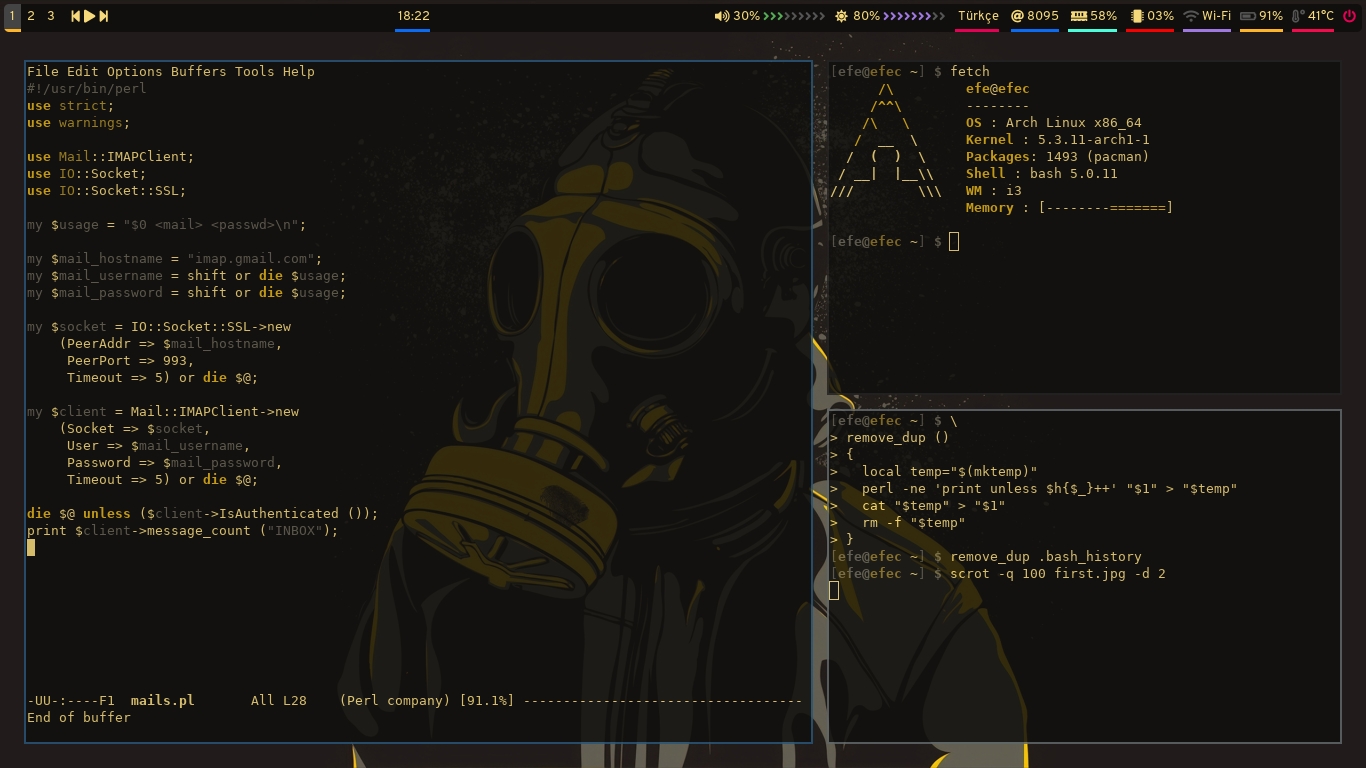Click the battery icon showing 91%

[1248, 16]
